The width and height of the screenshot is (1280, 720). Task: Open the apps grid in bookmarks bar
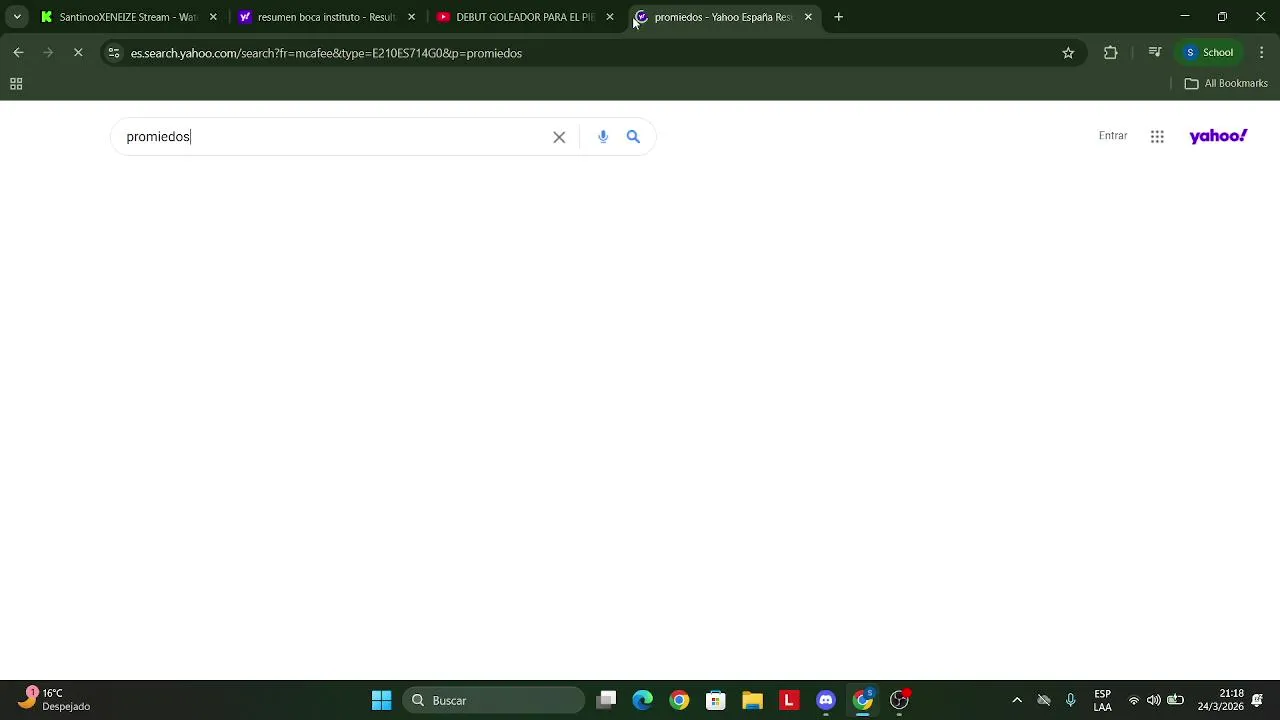click(x=16, y=84)
